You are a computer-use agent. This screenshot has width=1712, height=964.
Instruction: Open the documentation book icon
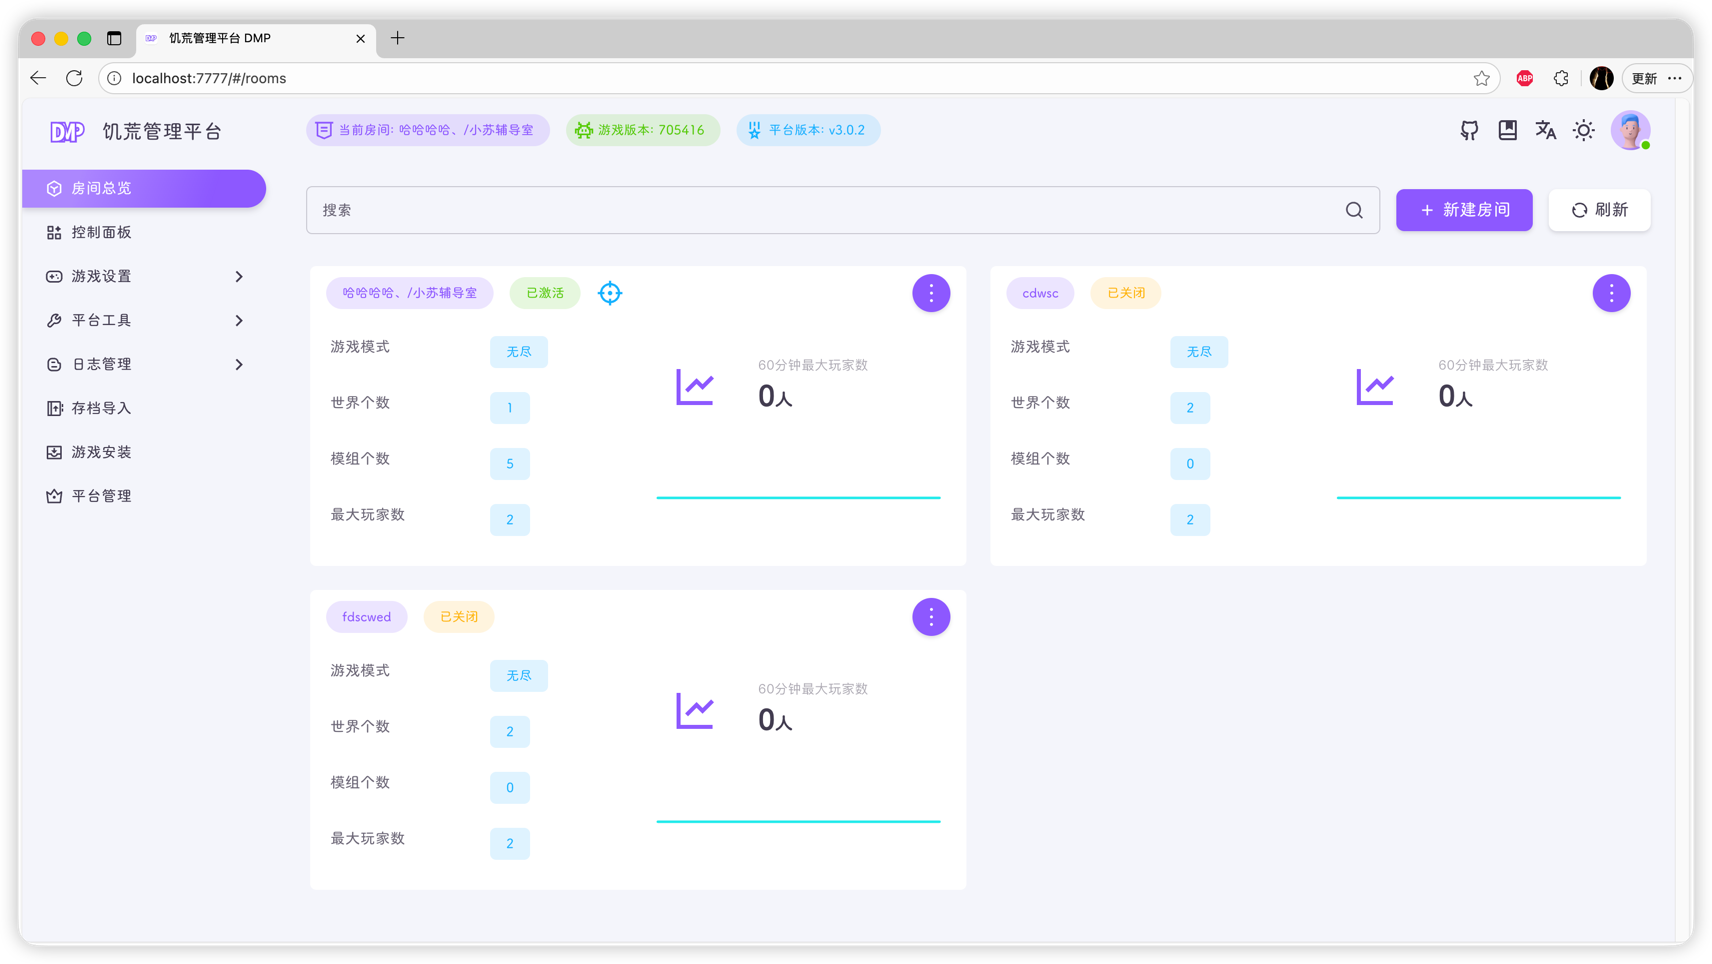click(x=1507, y=130)
